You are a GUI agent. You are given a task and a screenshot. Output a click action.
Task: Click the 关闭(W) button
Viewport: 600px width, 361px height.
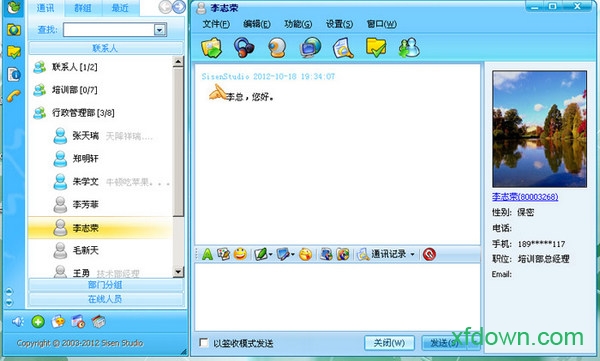pyautogui.click(x=389, y=343)
